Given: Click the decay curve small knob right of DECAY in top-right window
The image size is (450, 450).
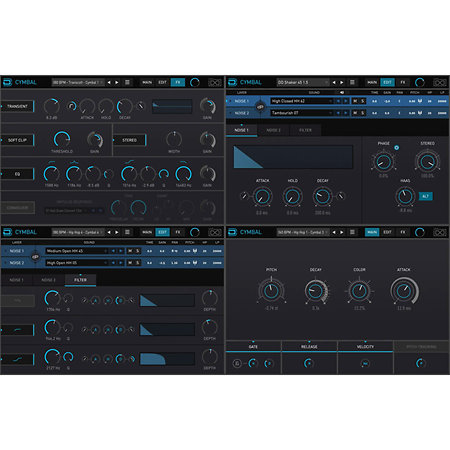Looking at the screenshot, I should 341,196.
